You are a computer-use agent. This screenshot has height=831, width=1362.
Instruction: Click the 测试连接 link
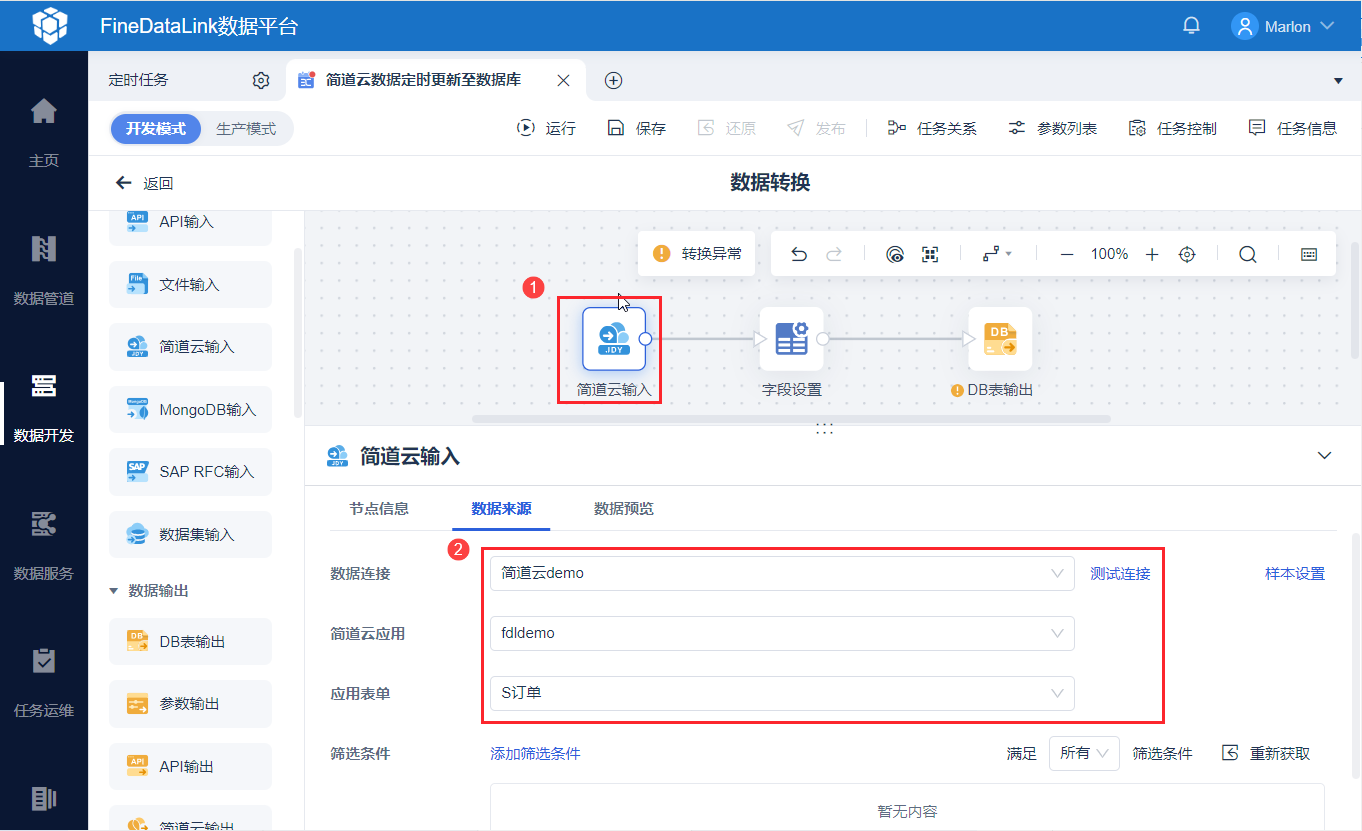point(1120,574)
